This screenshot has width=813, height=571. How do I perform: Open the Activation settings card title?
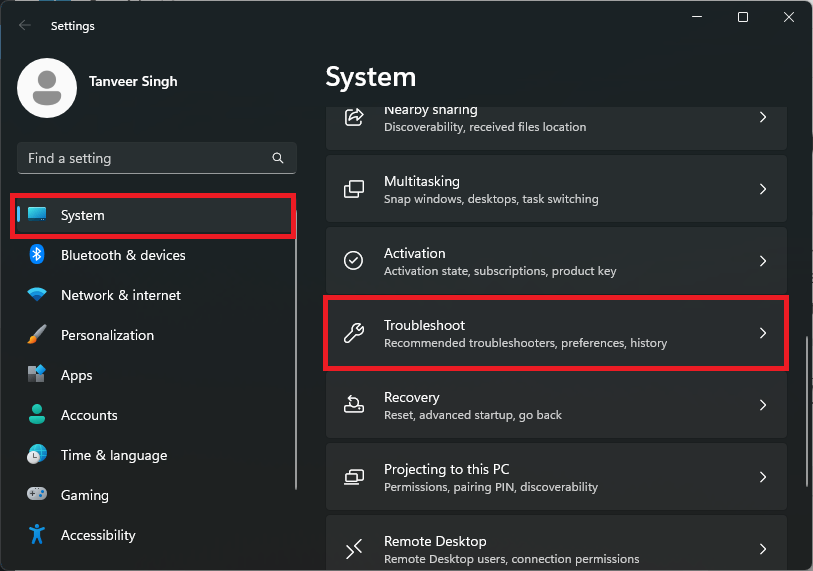pyautogui.click(x=414, y=253)
